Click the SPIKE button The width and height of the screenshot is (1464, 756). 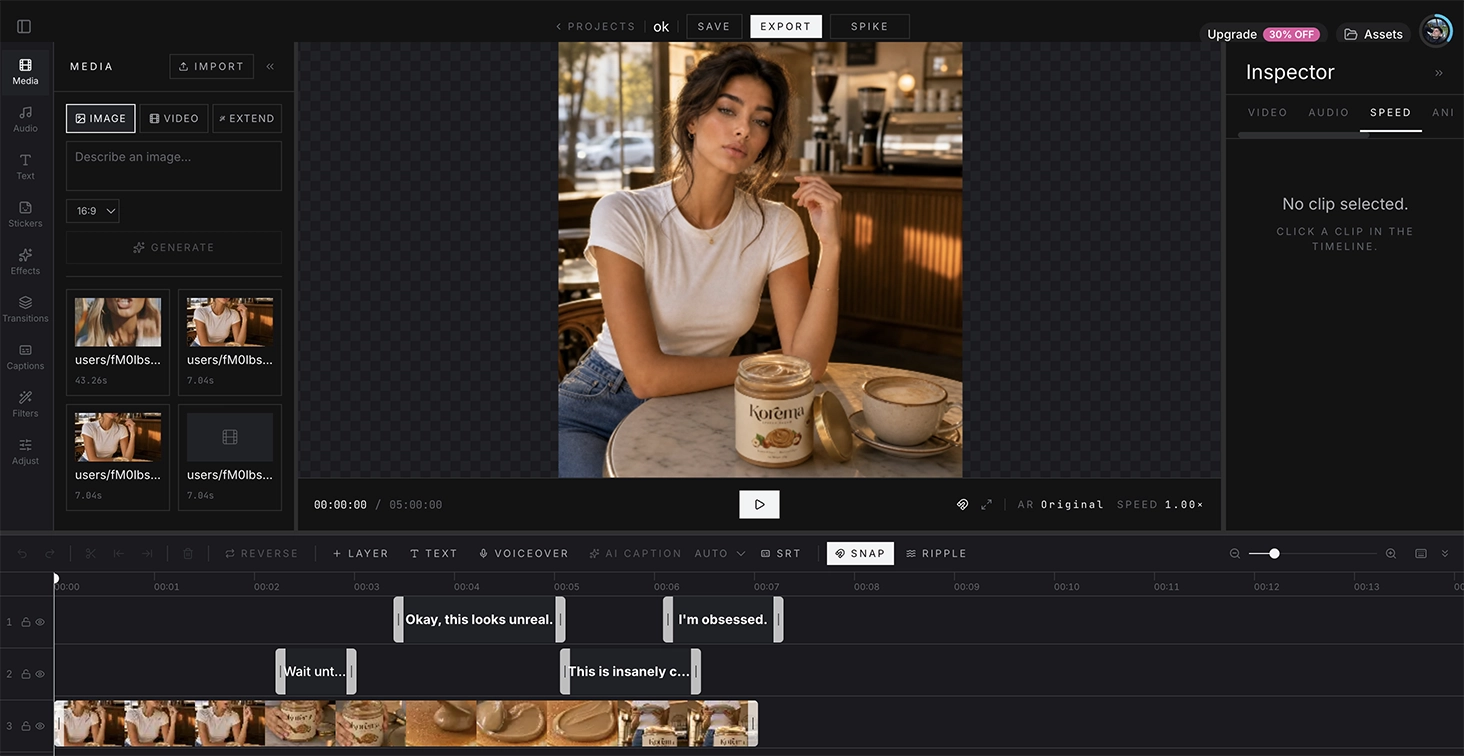(870, 26)
